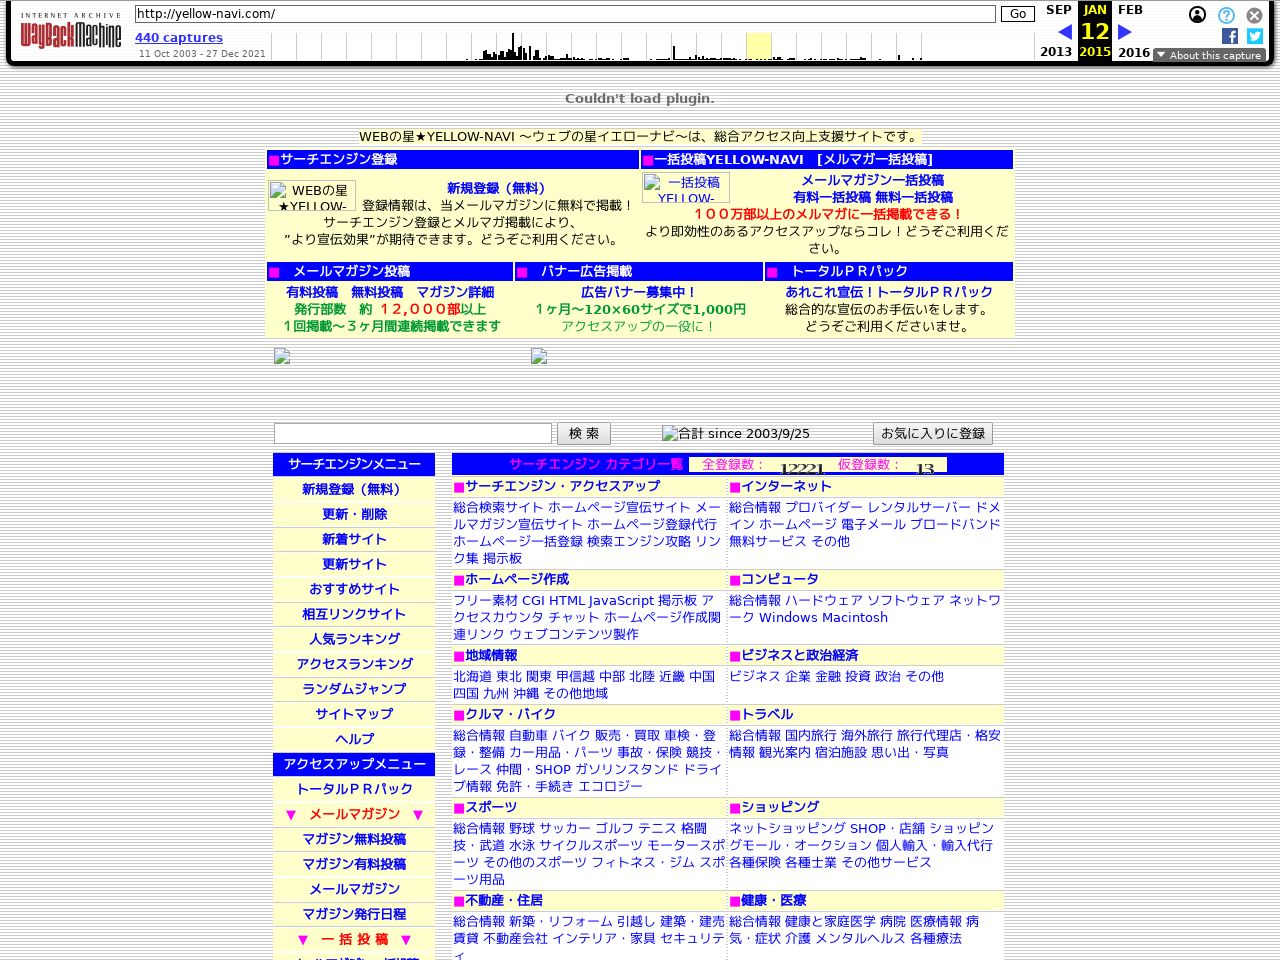Click the Wayback URL input field
The image size is (1280, 960).
click(x=565, y=14)
